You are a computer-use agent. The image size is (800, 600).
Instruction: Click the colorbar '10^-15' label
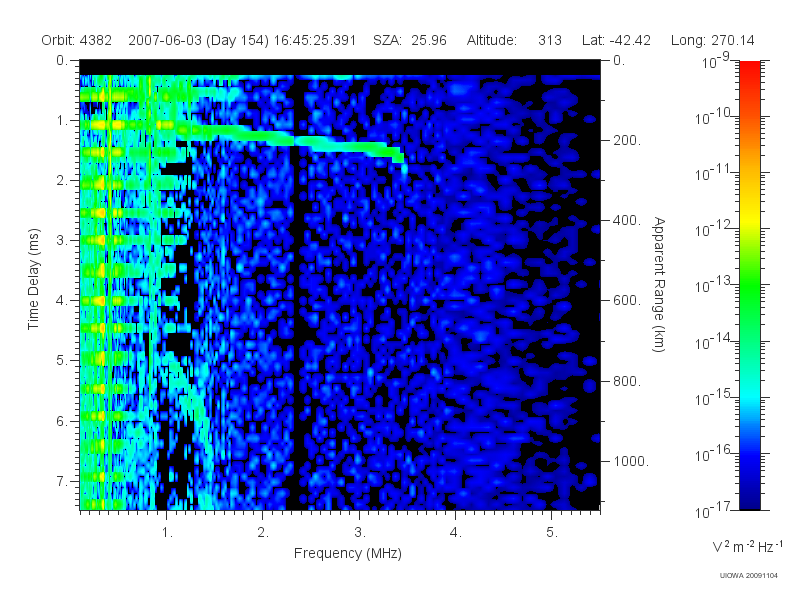click(x=713, y=396)
